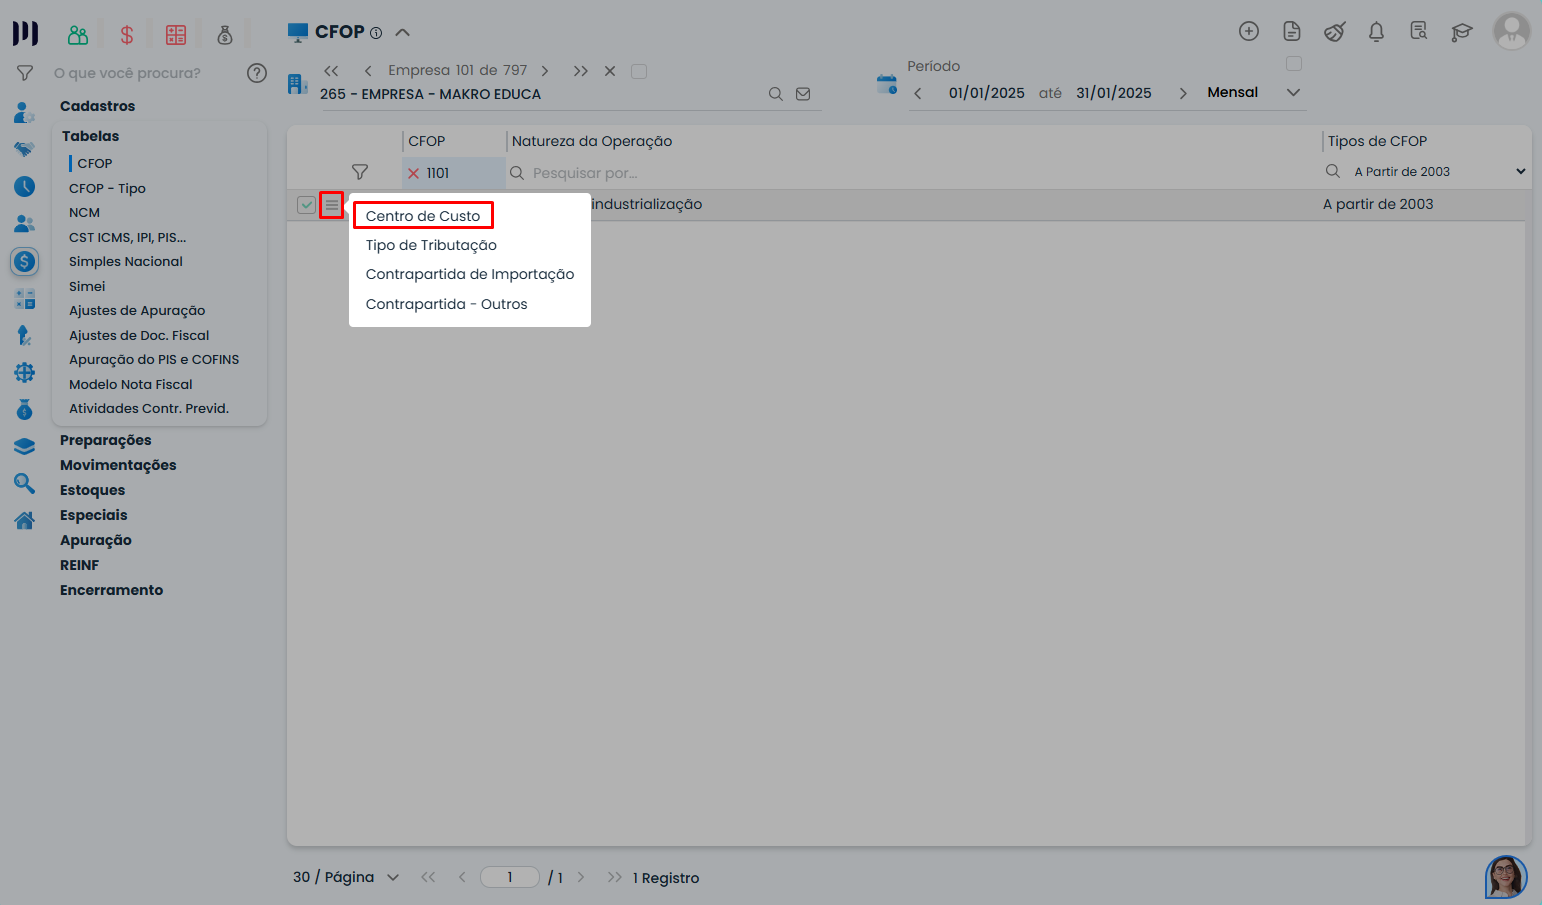This screenshot has width=1542, height=905.
Task: Select Centro de Custo menu option
Action: click(x=423, y=216)
